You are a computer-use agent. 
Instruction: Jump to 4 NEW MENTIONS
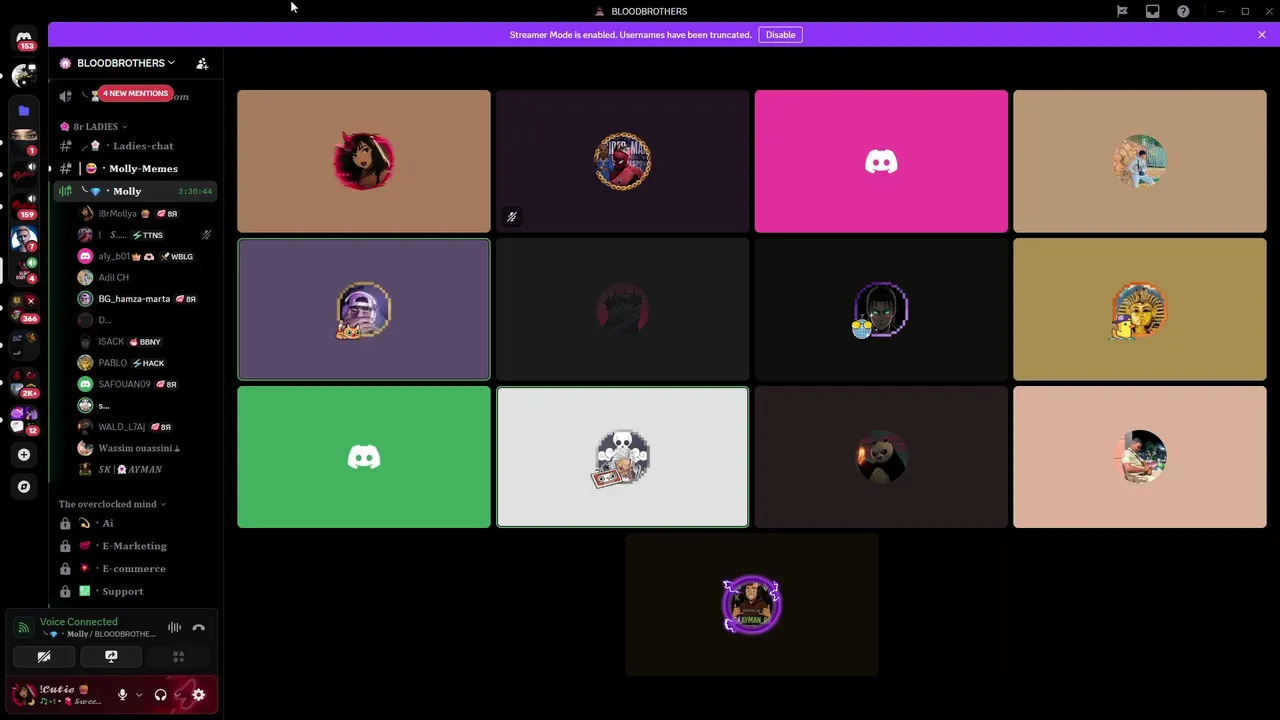[x=135, y=93]
